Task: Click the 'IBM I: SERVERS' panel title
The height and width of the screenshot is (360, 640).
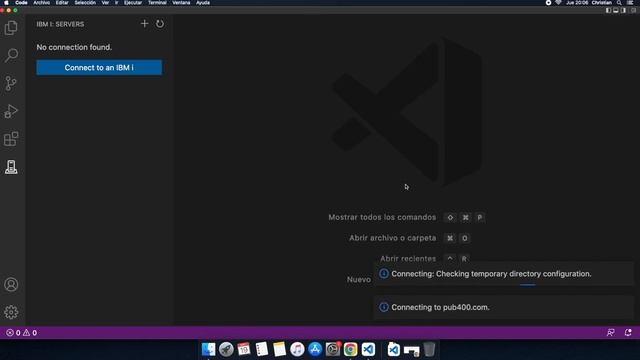Action: click(x=60, y=24)
